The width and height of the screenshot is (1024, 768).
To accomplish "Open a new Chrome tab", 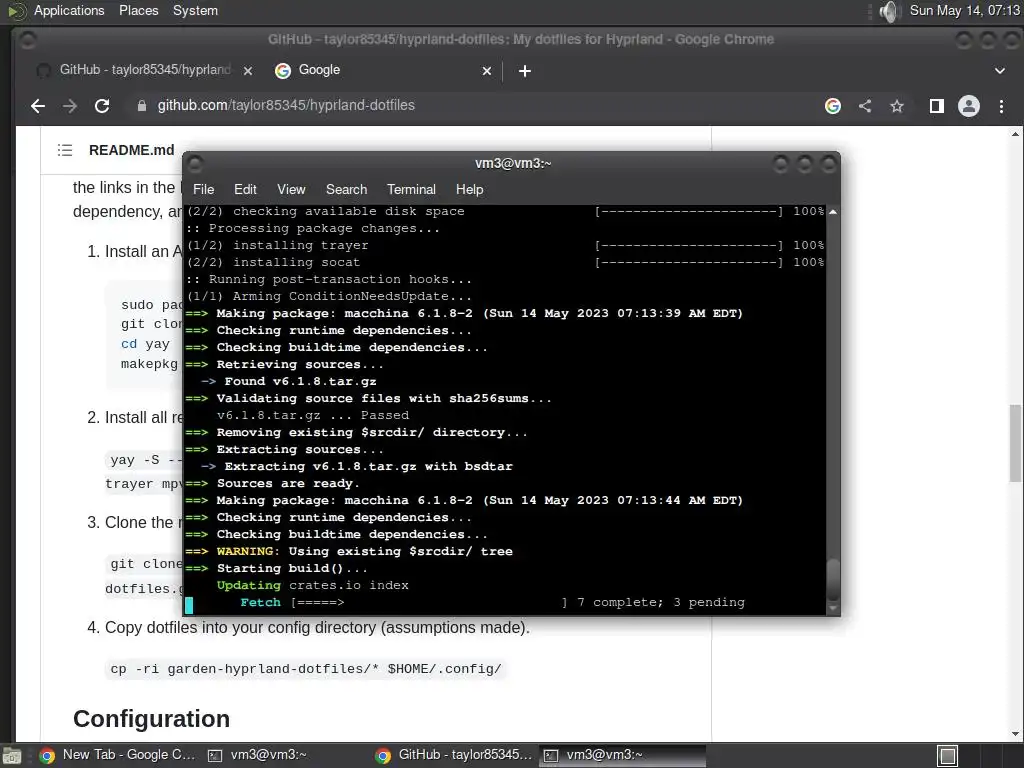I will coord(524,71).
